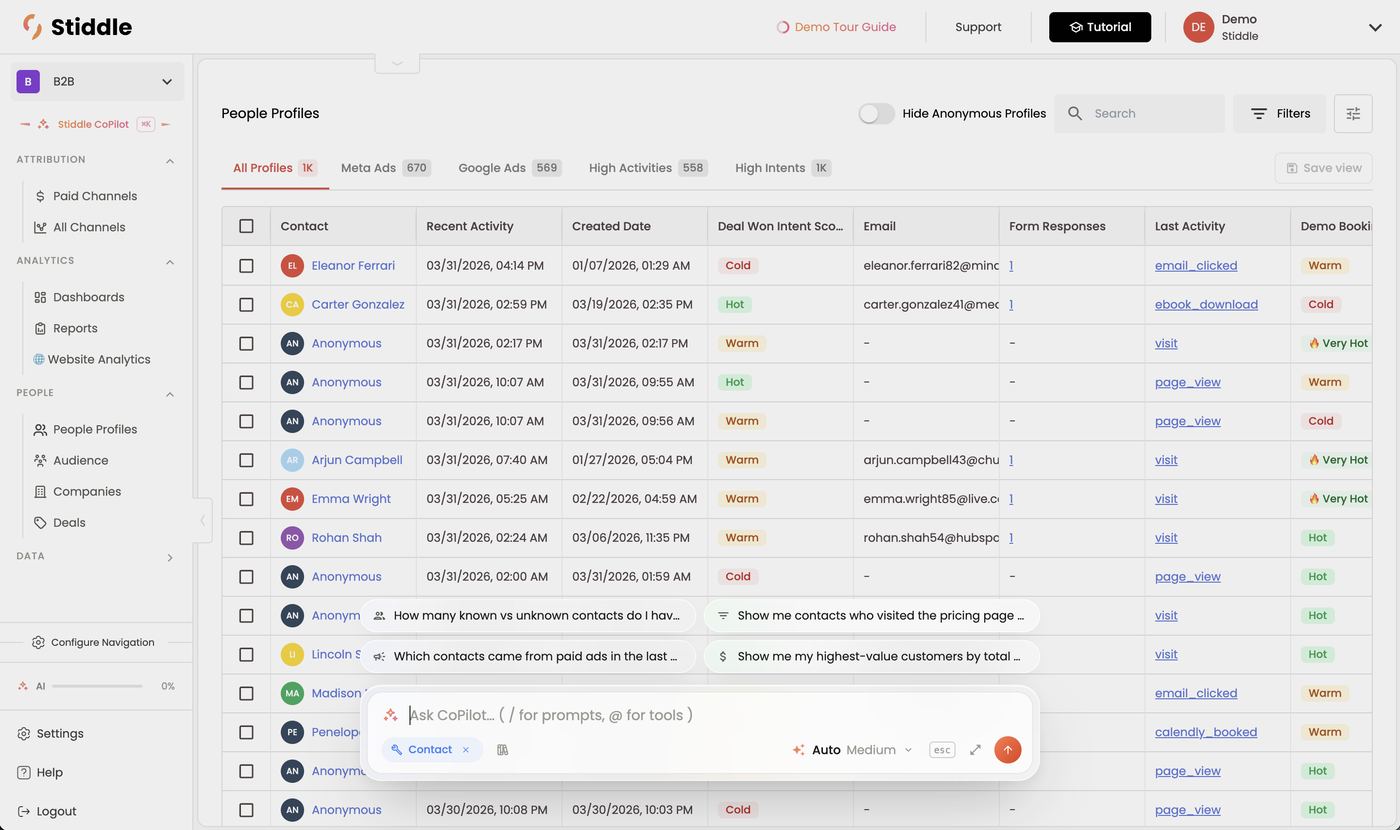Screen dimensions: 1400x830
Task: Click the Tutorial button
Action: point(1100,27)
